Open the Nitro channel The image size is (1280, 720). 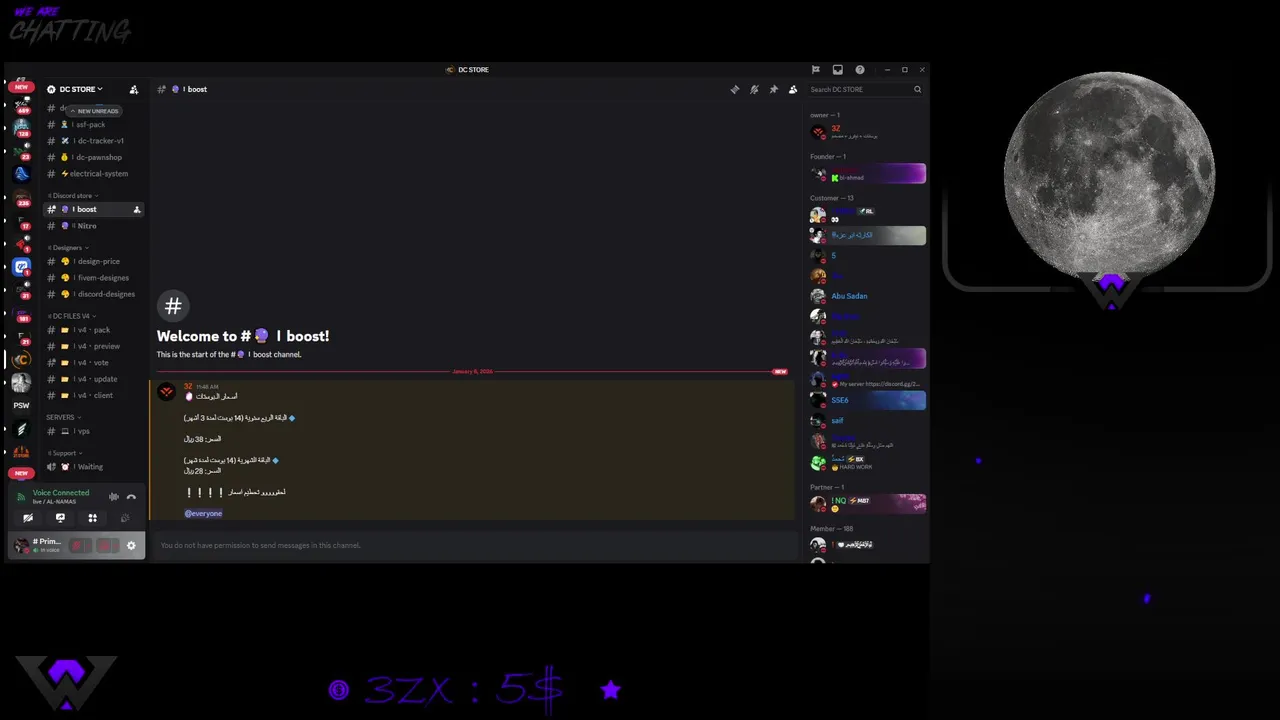point(95,226)
